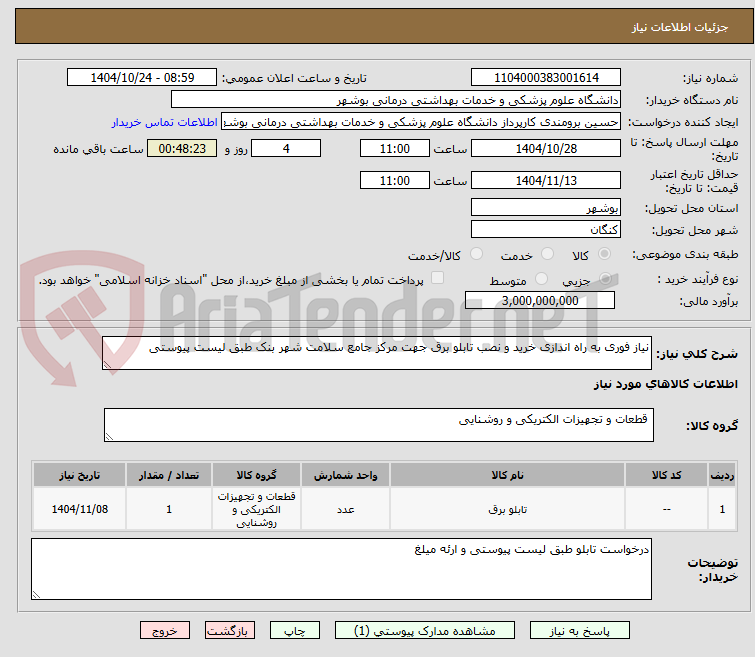Click the response deadline date 1404/10/28
Image resolution: width=755 pixels, height=657 pixels.
546,148
